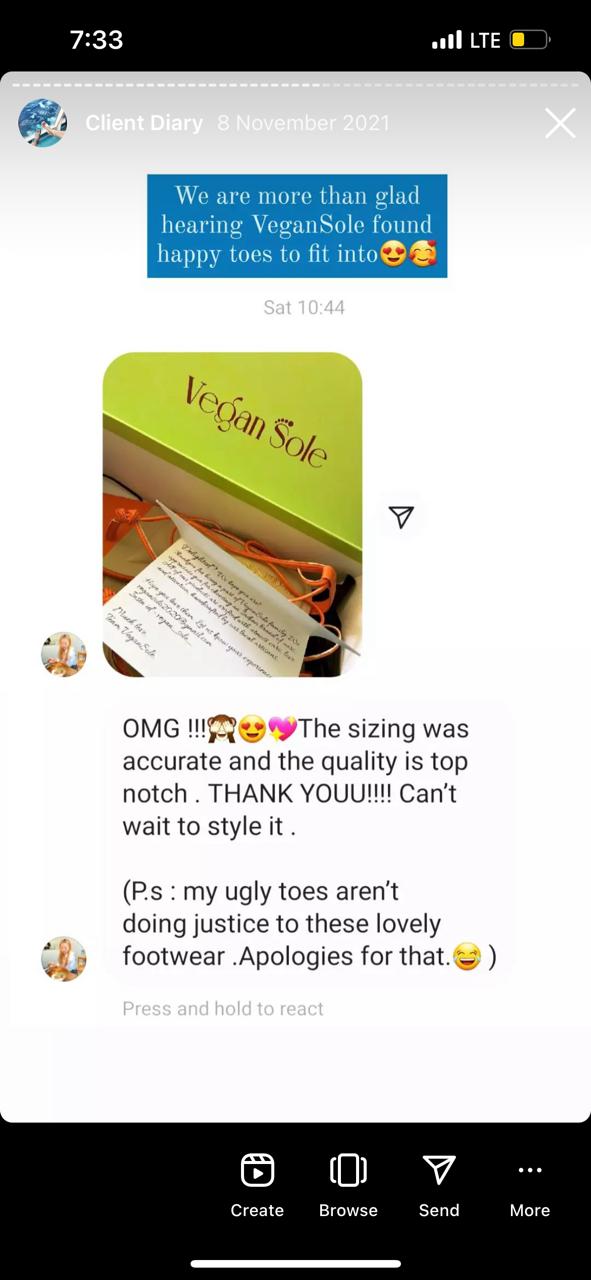Tap the 8 November 2021 date label

pos(303,123)
